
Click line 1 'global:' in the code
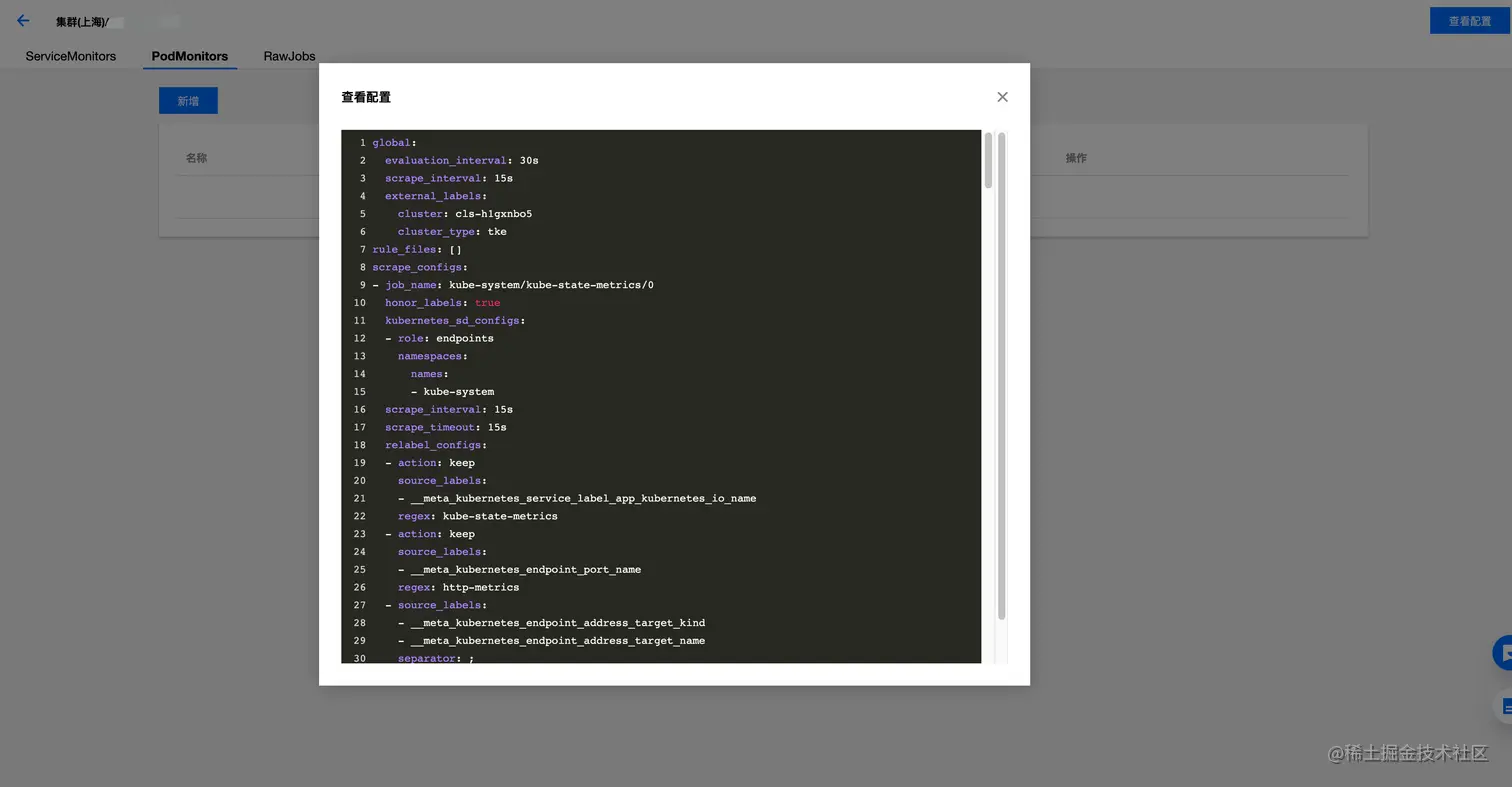click(395, 143)
